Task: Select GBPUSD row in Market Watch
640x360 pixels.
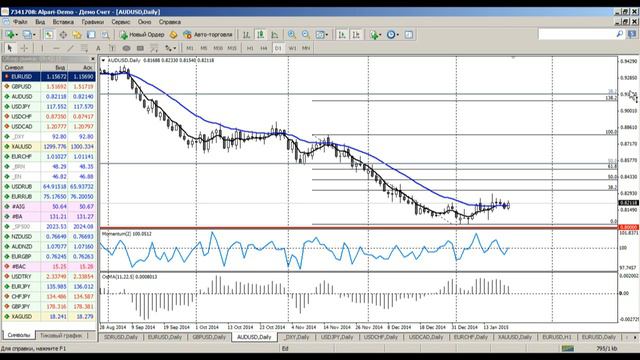Action: pyautogui.click(x=49, y=87)
